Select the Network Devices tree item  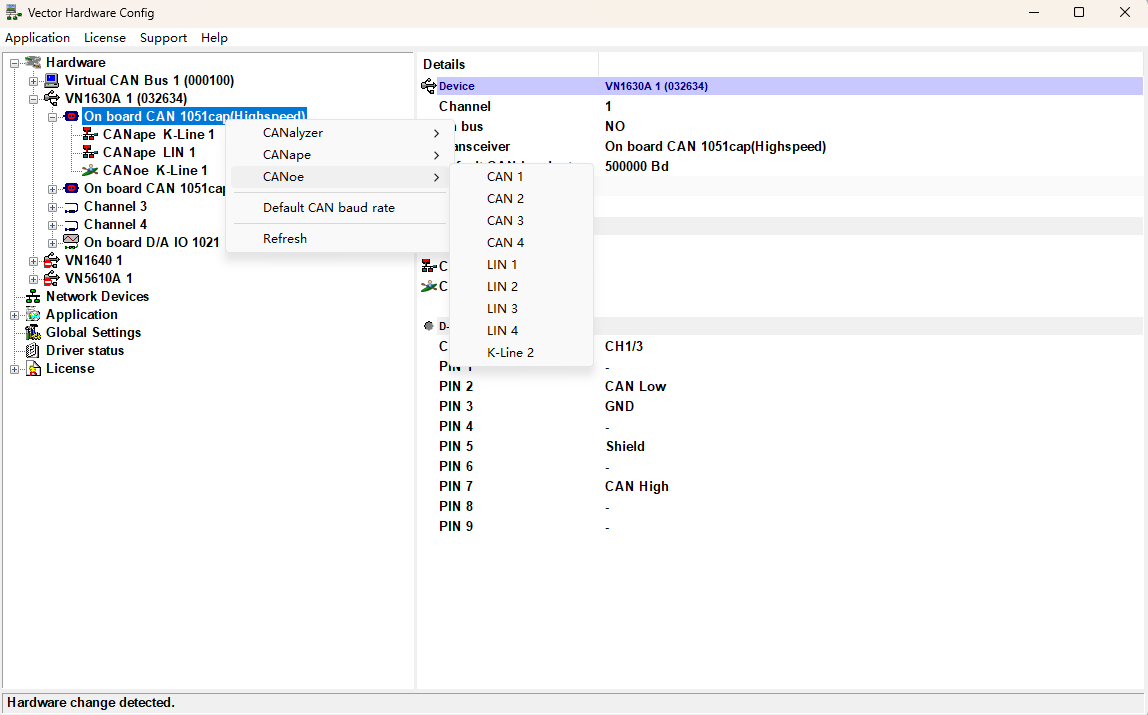(97, 296)
